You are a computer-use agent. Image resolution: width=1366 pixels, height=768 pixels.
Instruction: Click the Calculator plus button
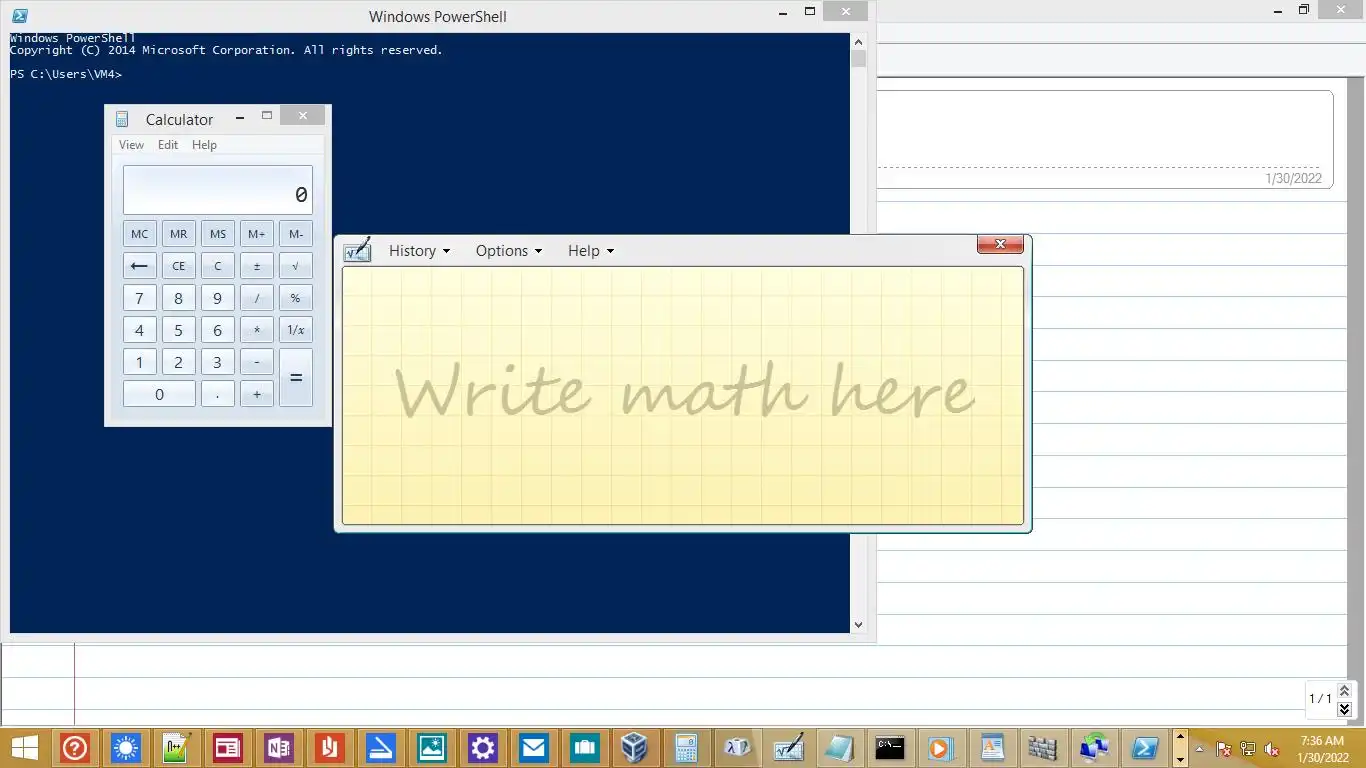coord(256,394)
